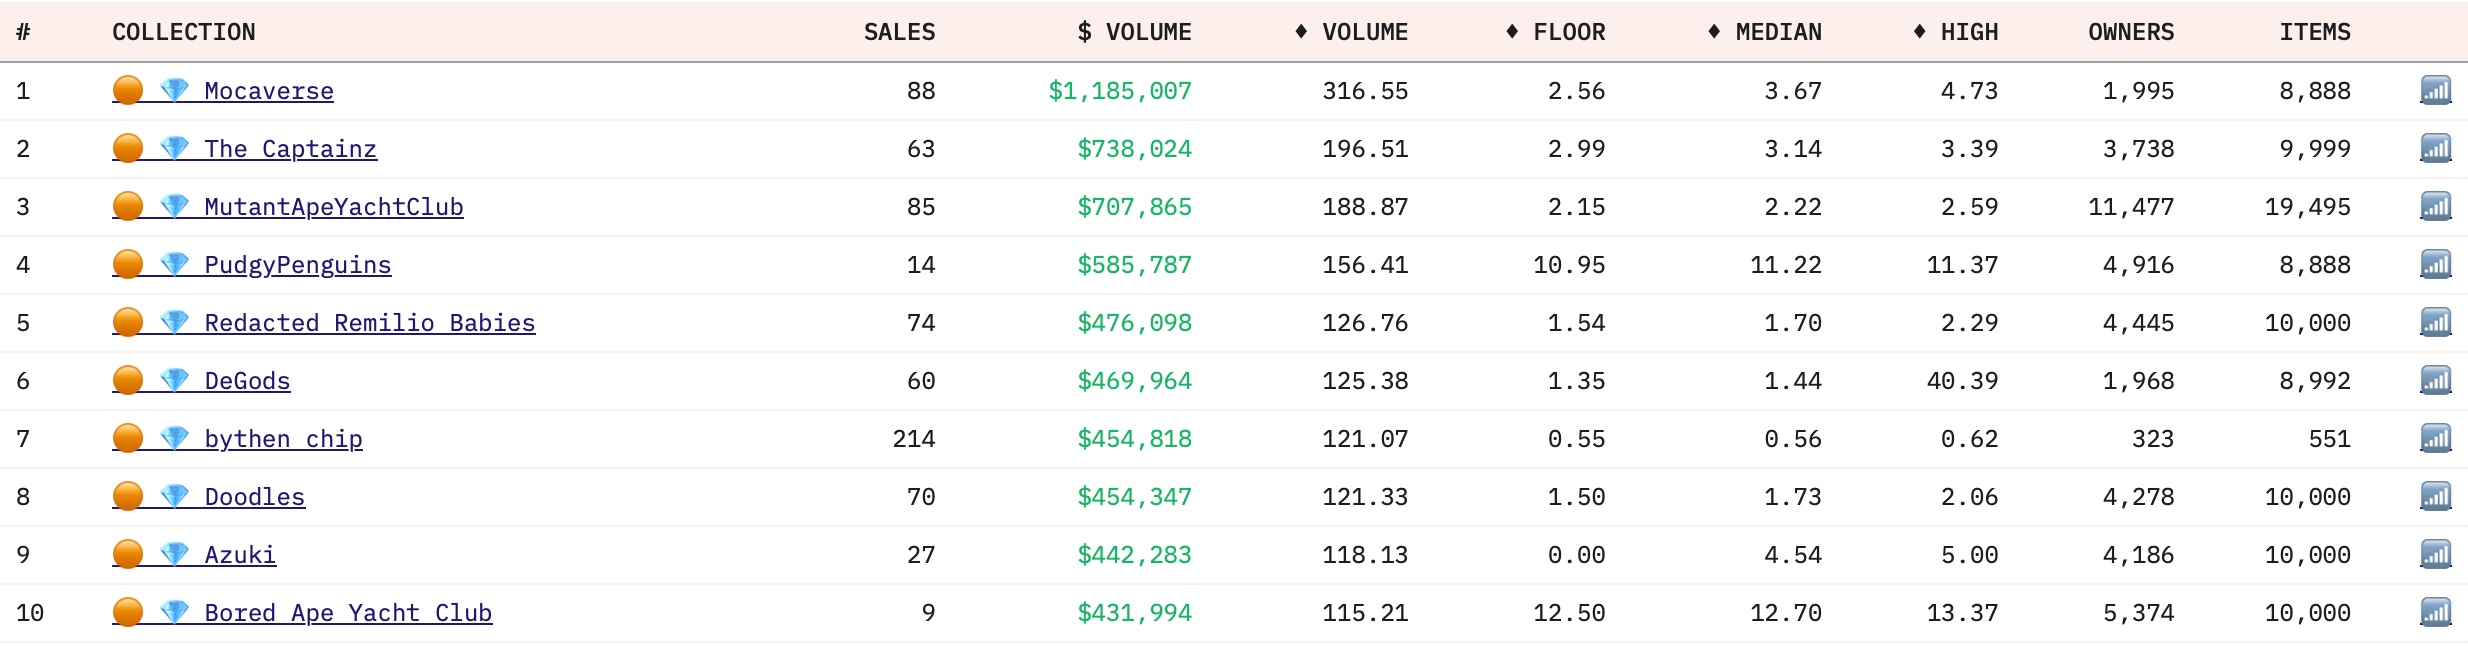Screen dimensions: 2468x646
Task: Sort the table by SALES column
Action: coord(899,32)
